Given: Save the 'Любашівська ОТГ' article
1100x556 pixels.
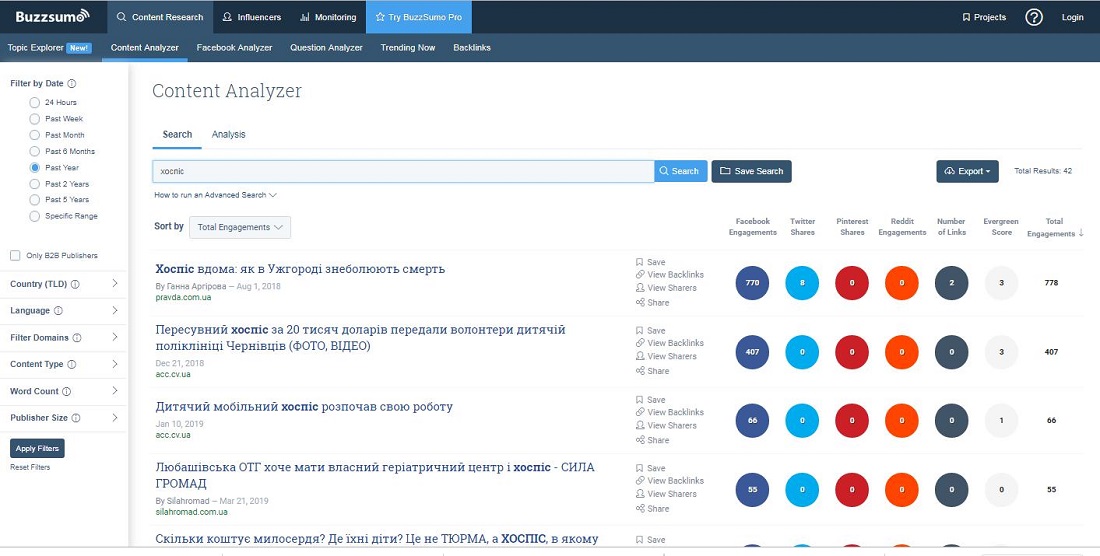Looking at the screenshot, I should tap(650, 468).
